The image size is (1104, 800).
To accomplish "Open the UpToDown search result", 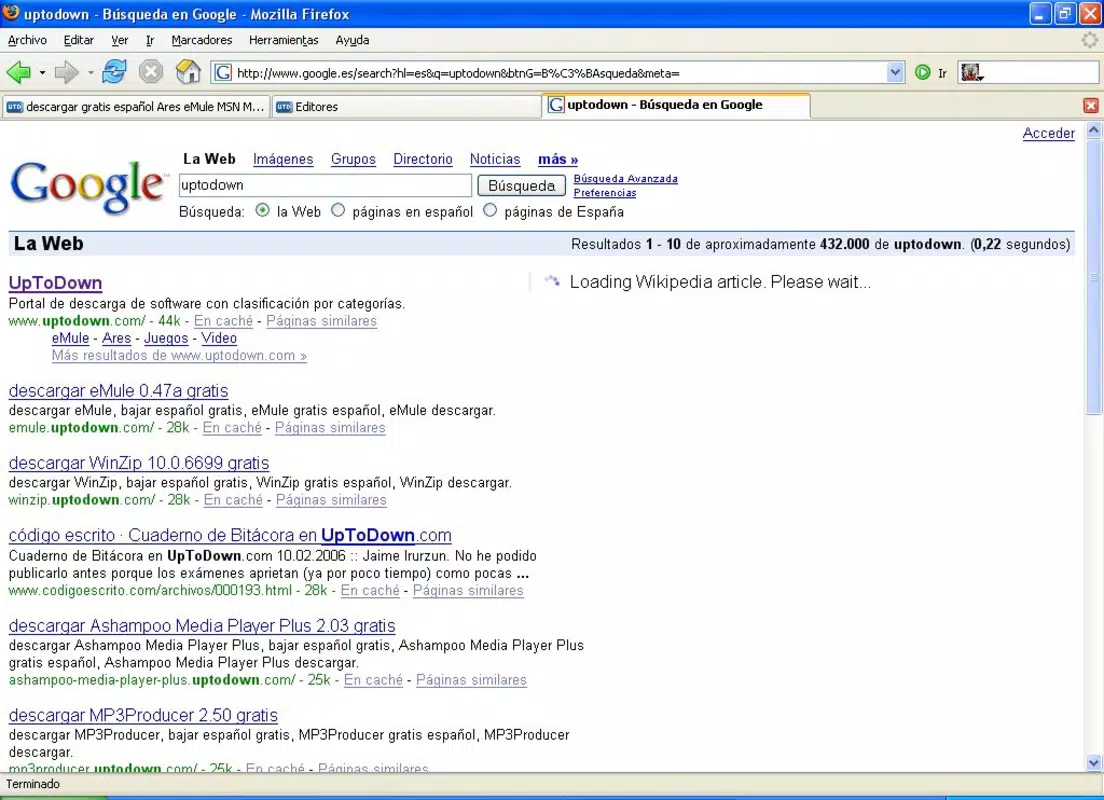I will click(55, 282).
